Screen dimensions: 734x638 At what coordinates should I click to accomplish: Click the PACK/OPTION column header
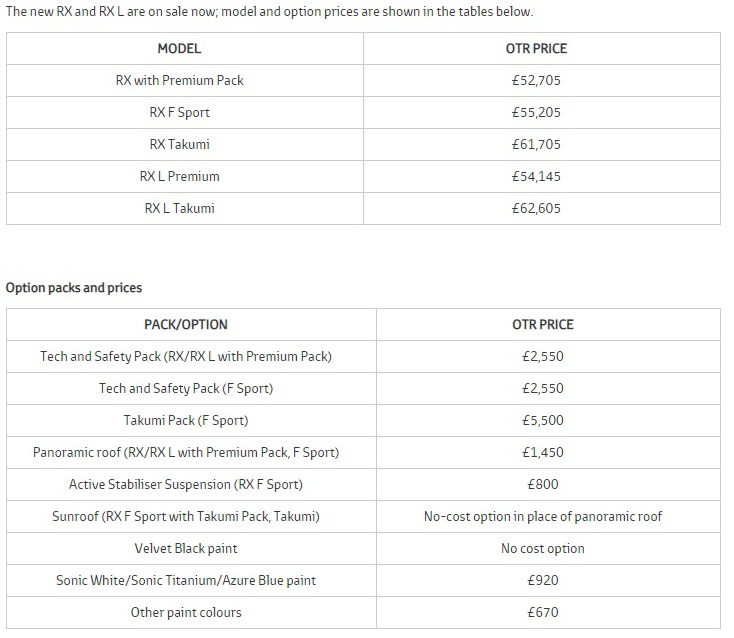point(185,324)
